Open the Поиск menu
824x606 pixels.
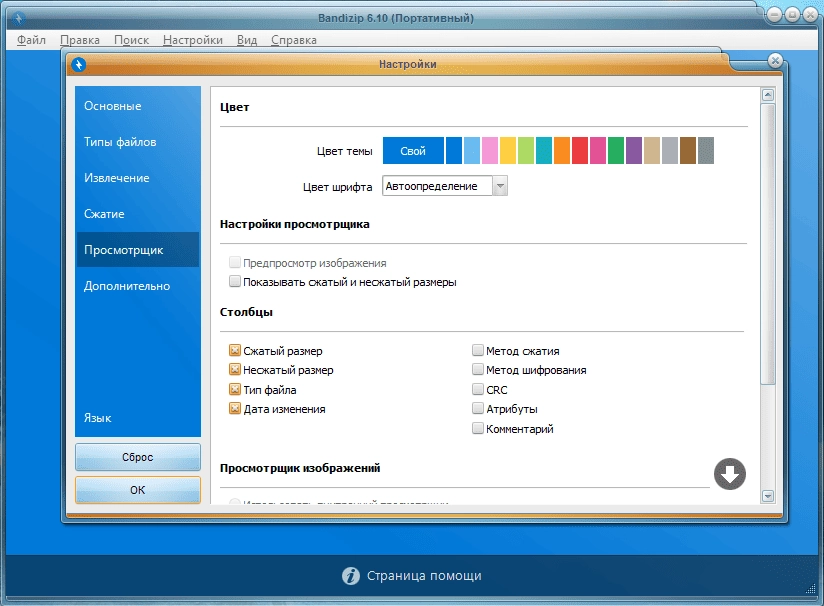pyautogui.click(x=131, y=40)
